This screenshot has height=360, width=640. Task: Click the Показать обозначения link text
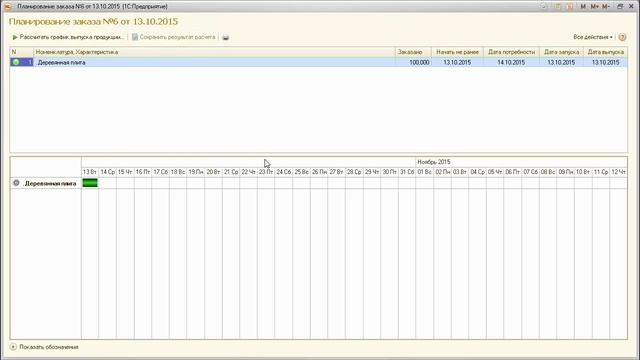[x=49, y=347]
